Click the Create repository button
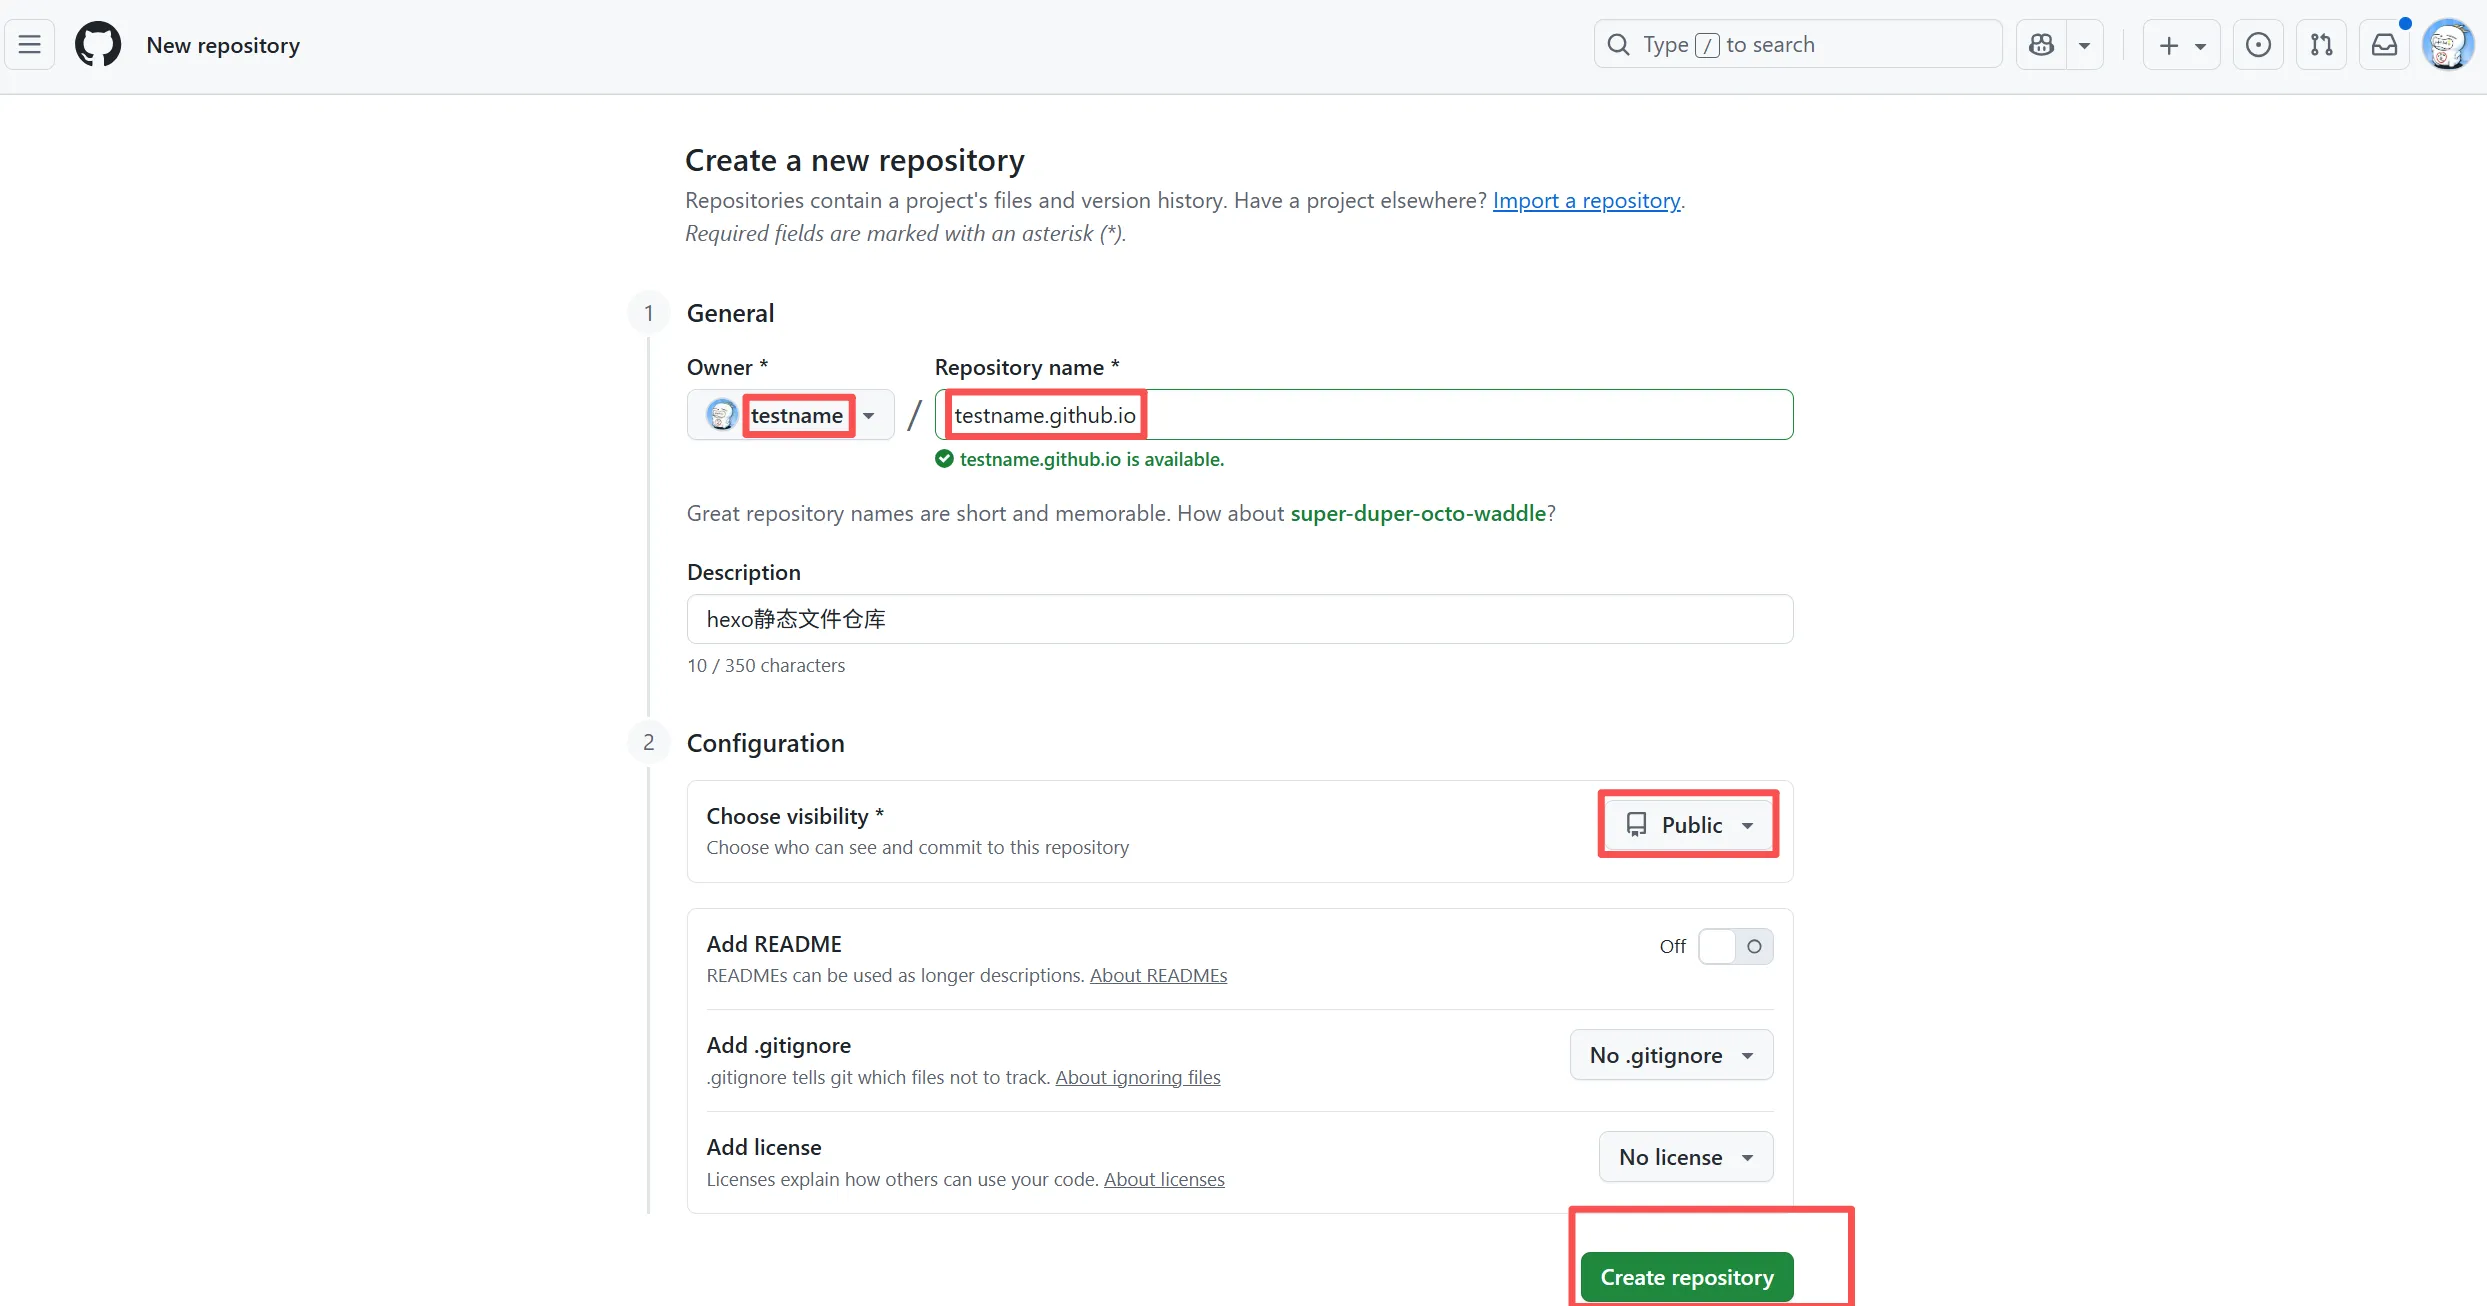Screen dimensions: 2487x1306 point(1686,1277)
